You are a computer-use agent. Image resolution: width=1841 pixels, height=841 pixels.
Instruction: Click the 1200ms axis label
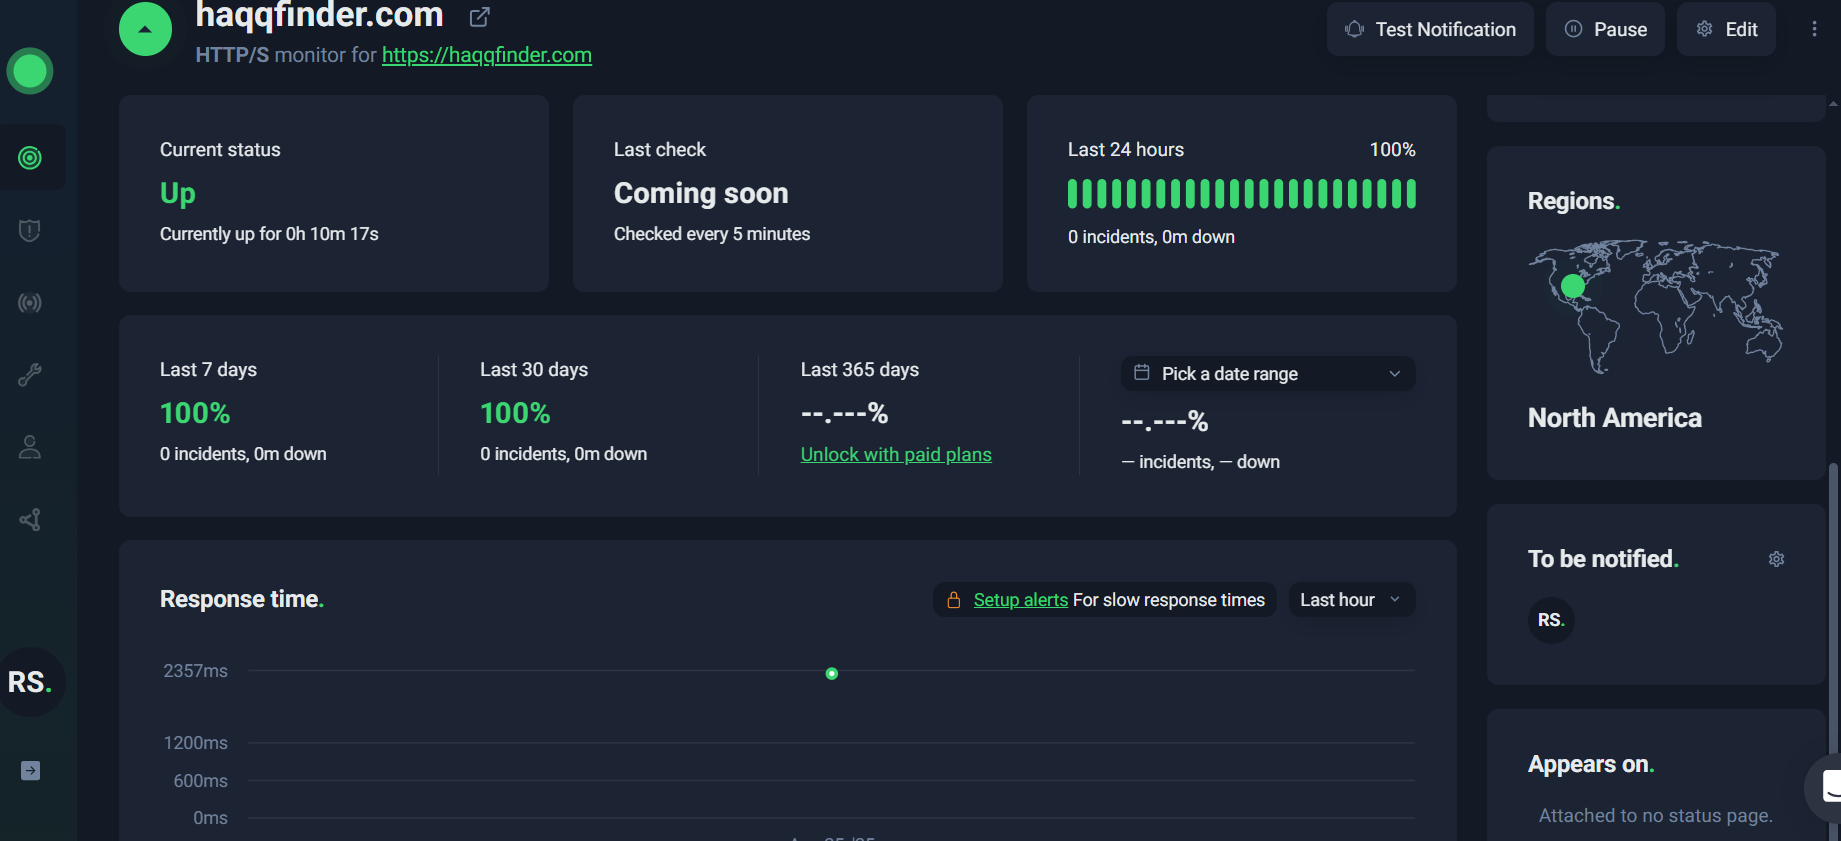coord(196,743)
